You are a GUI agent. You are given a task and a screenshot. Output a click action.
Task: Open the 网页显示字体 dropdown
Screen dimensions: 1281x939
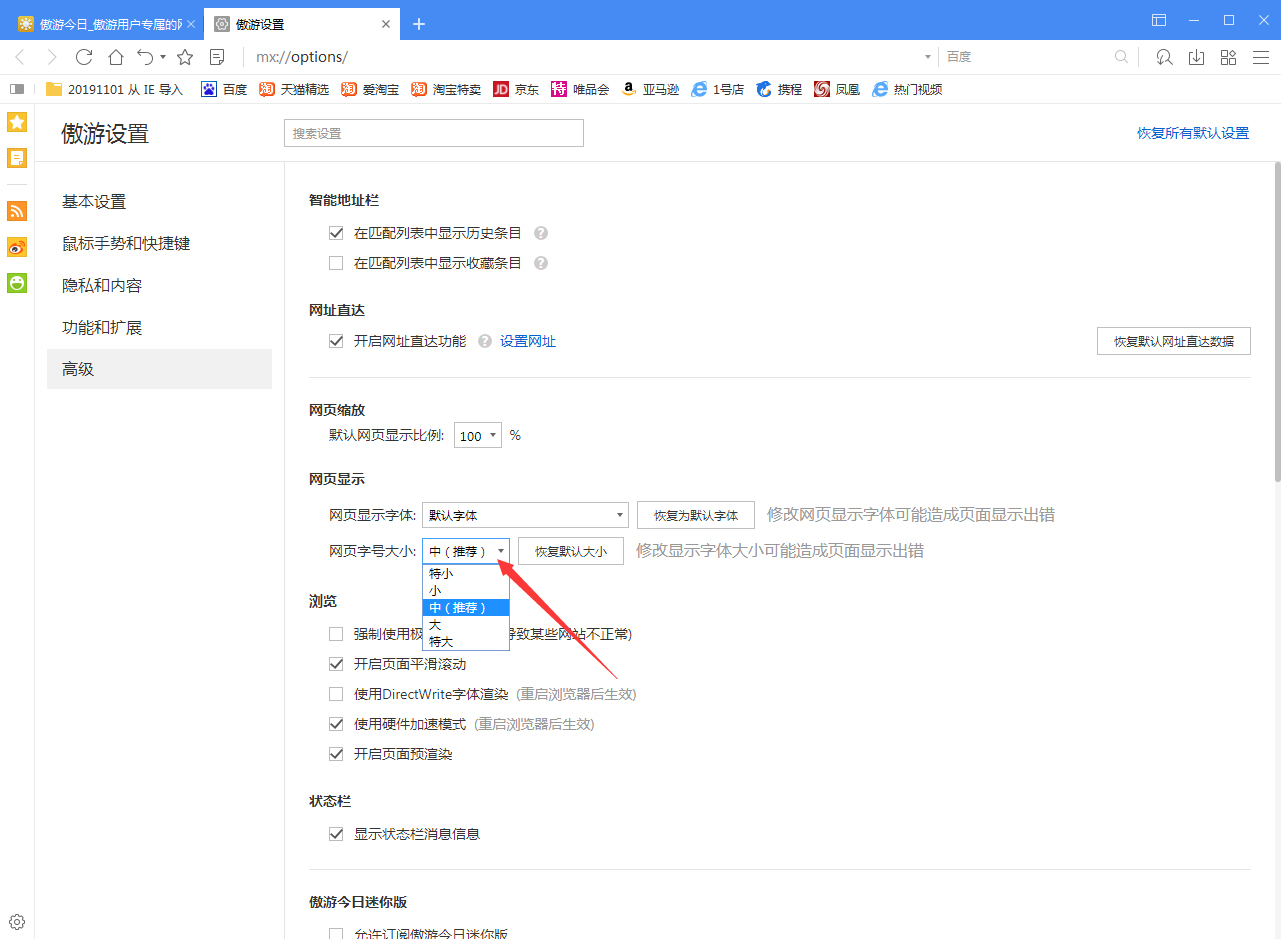coord(524,514)
